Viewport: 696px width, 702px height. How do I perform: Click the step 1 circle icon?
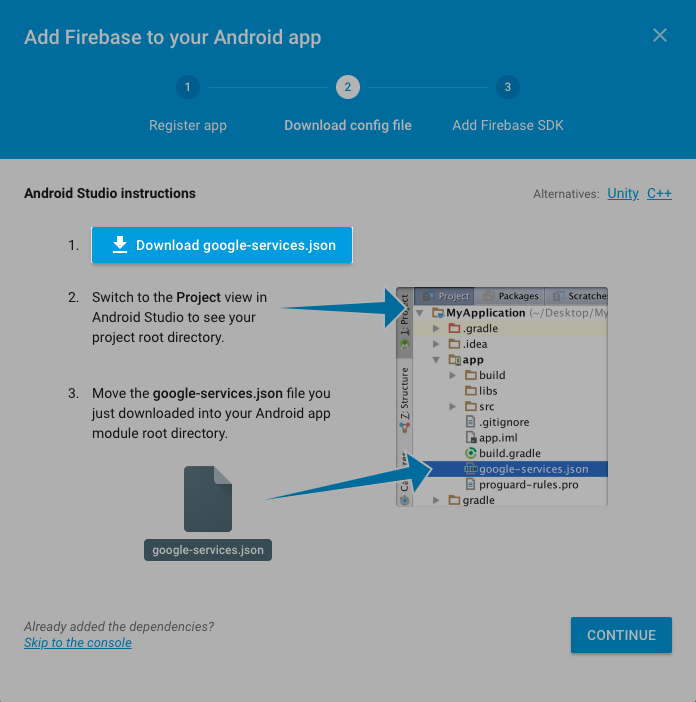coord(188,87)
